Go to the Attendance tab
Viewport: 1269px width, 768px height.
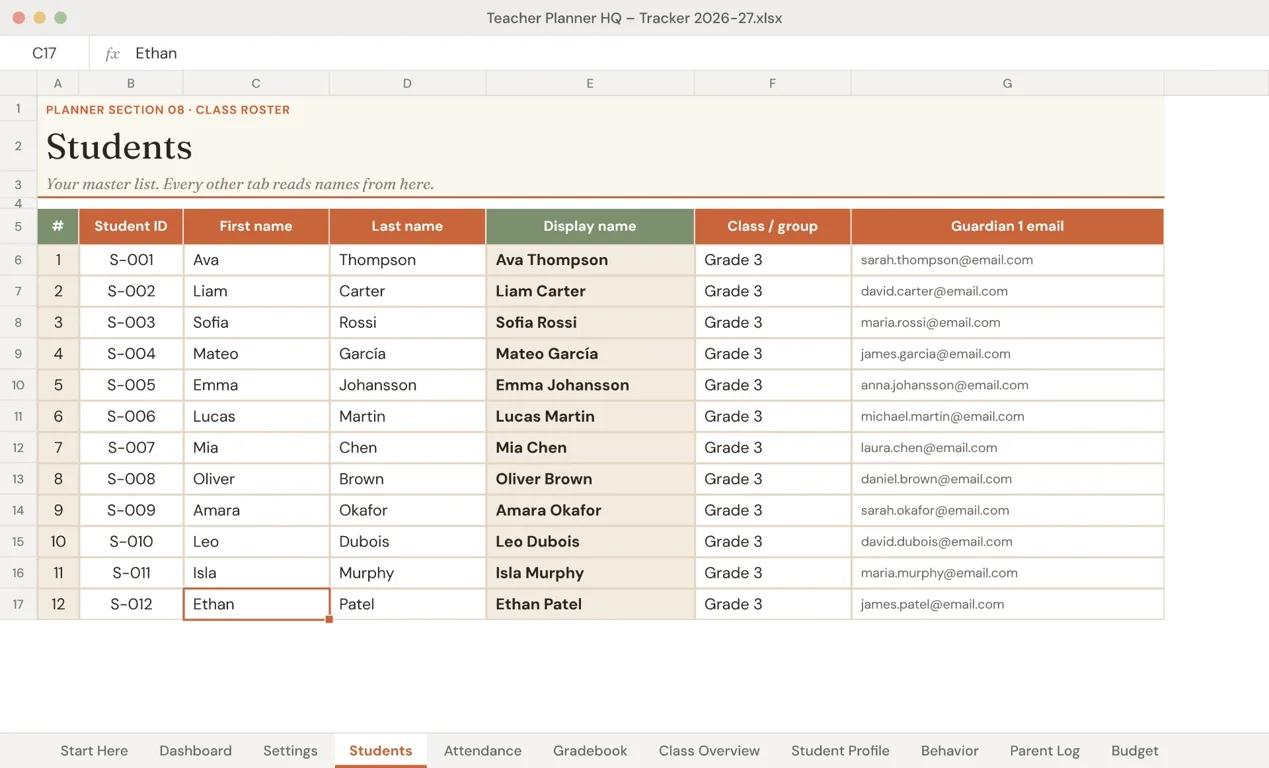tap(483, 751)
